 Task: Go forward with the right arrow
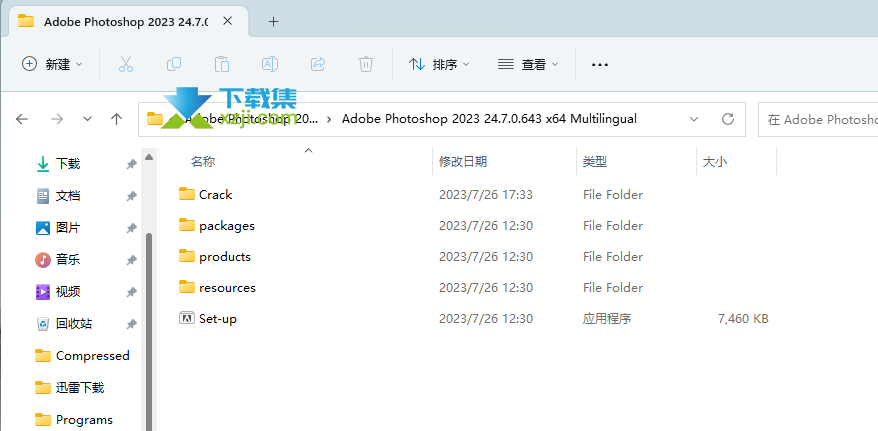point(57,119)
